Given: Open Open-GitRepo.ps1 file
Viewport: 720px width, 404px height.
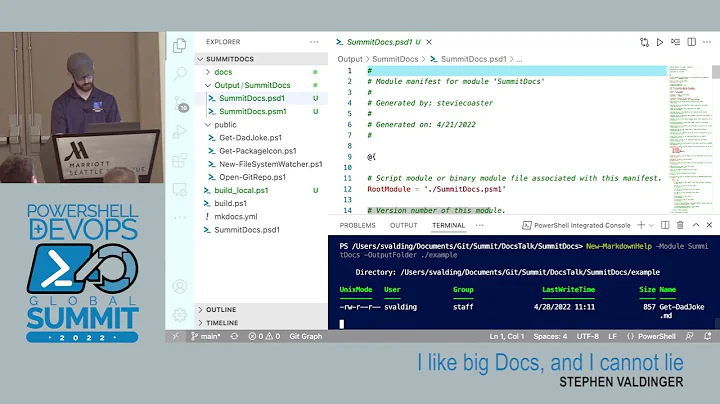Looking at the screenshot, I should point(261,177).
